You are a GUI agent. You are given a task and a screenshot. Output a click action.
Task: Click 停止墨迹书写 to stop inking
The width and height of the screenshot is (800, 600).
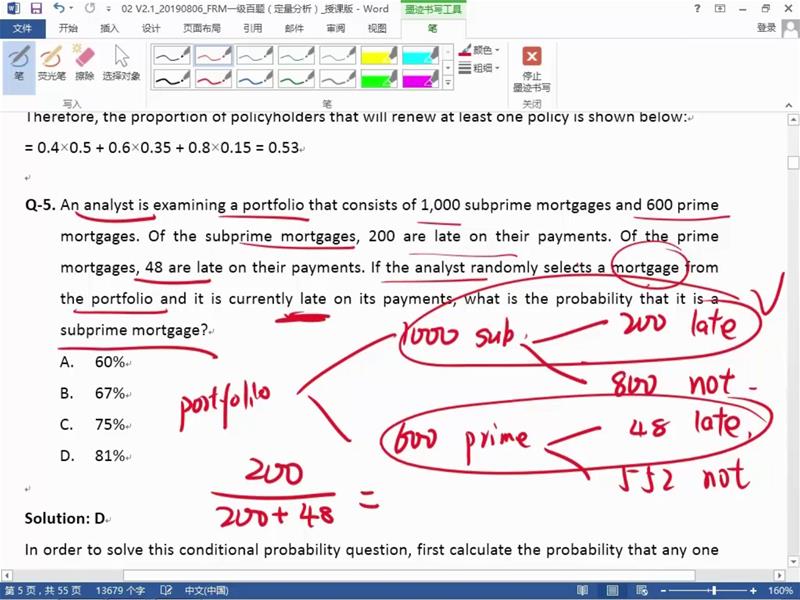[x=532, y=68]
